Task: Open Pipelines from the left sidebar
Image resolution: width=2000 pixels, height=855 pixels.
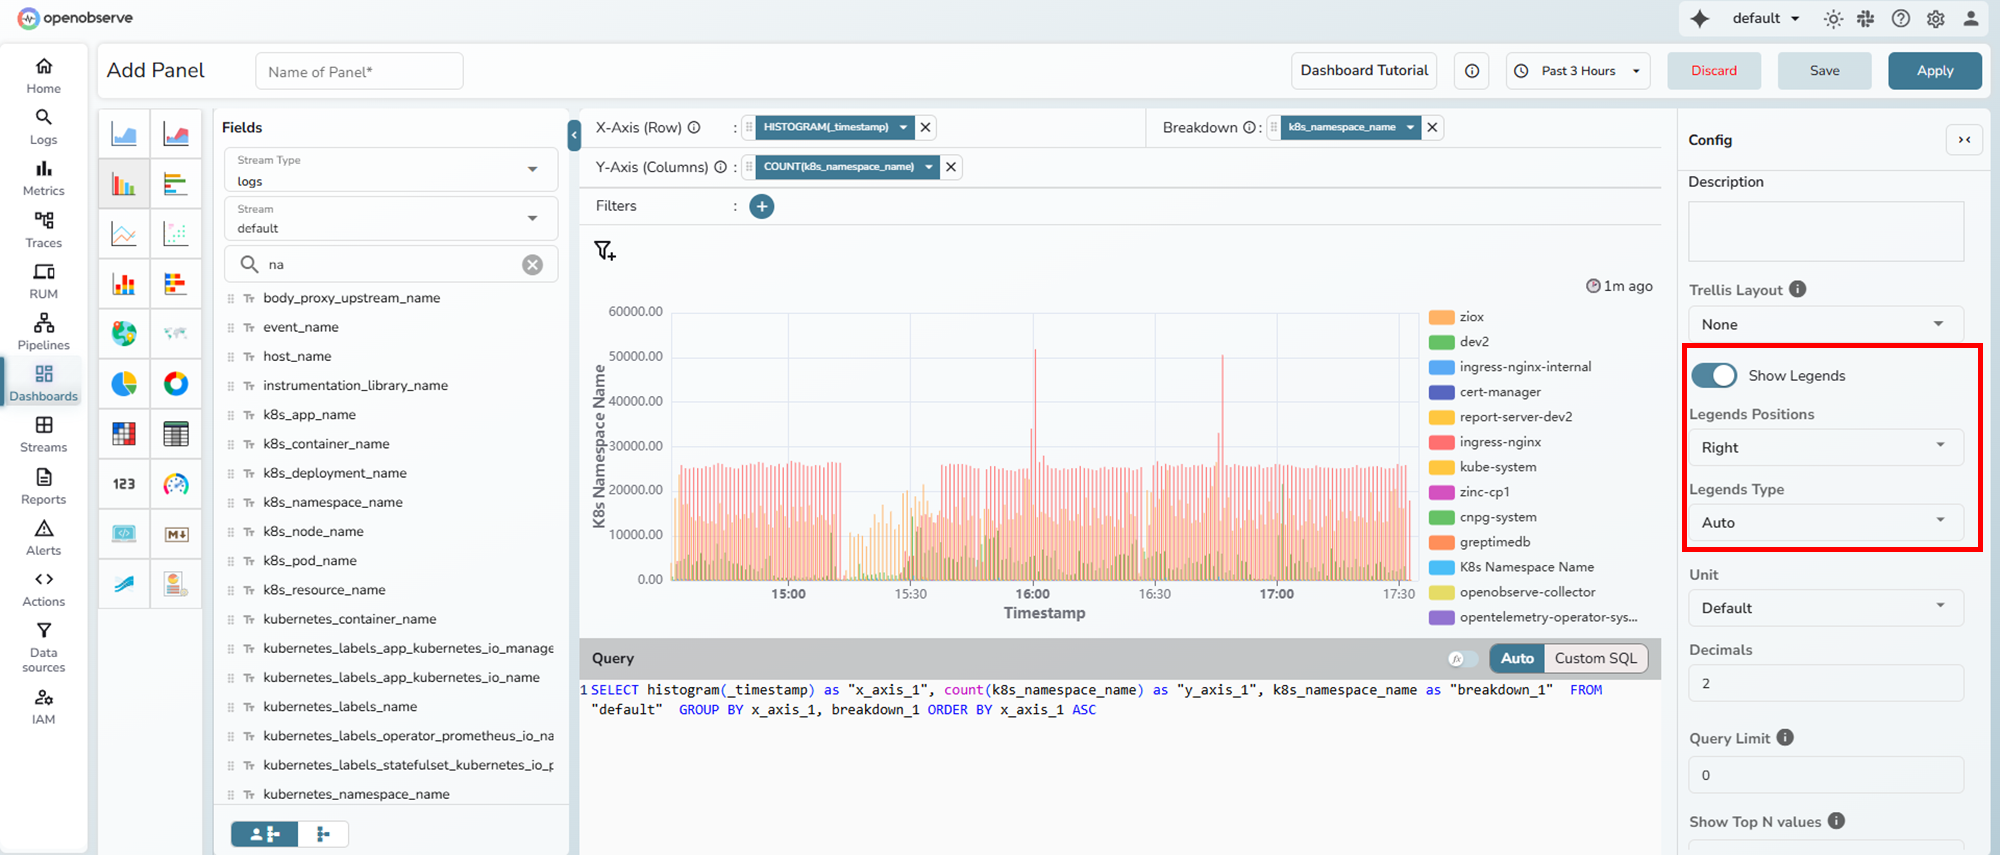Action: point(43,332)
